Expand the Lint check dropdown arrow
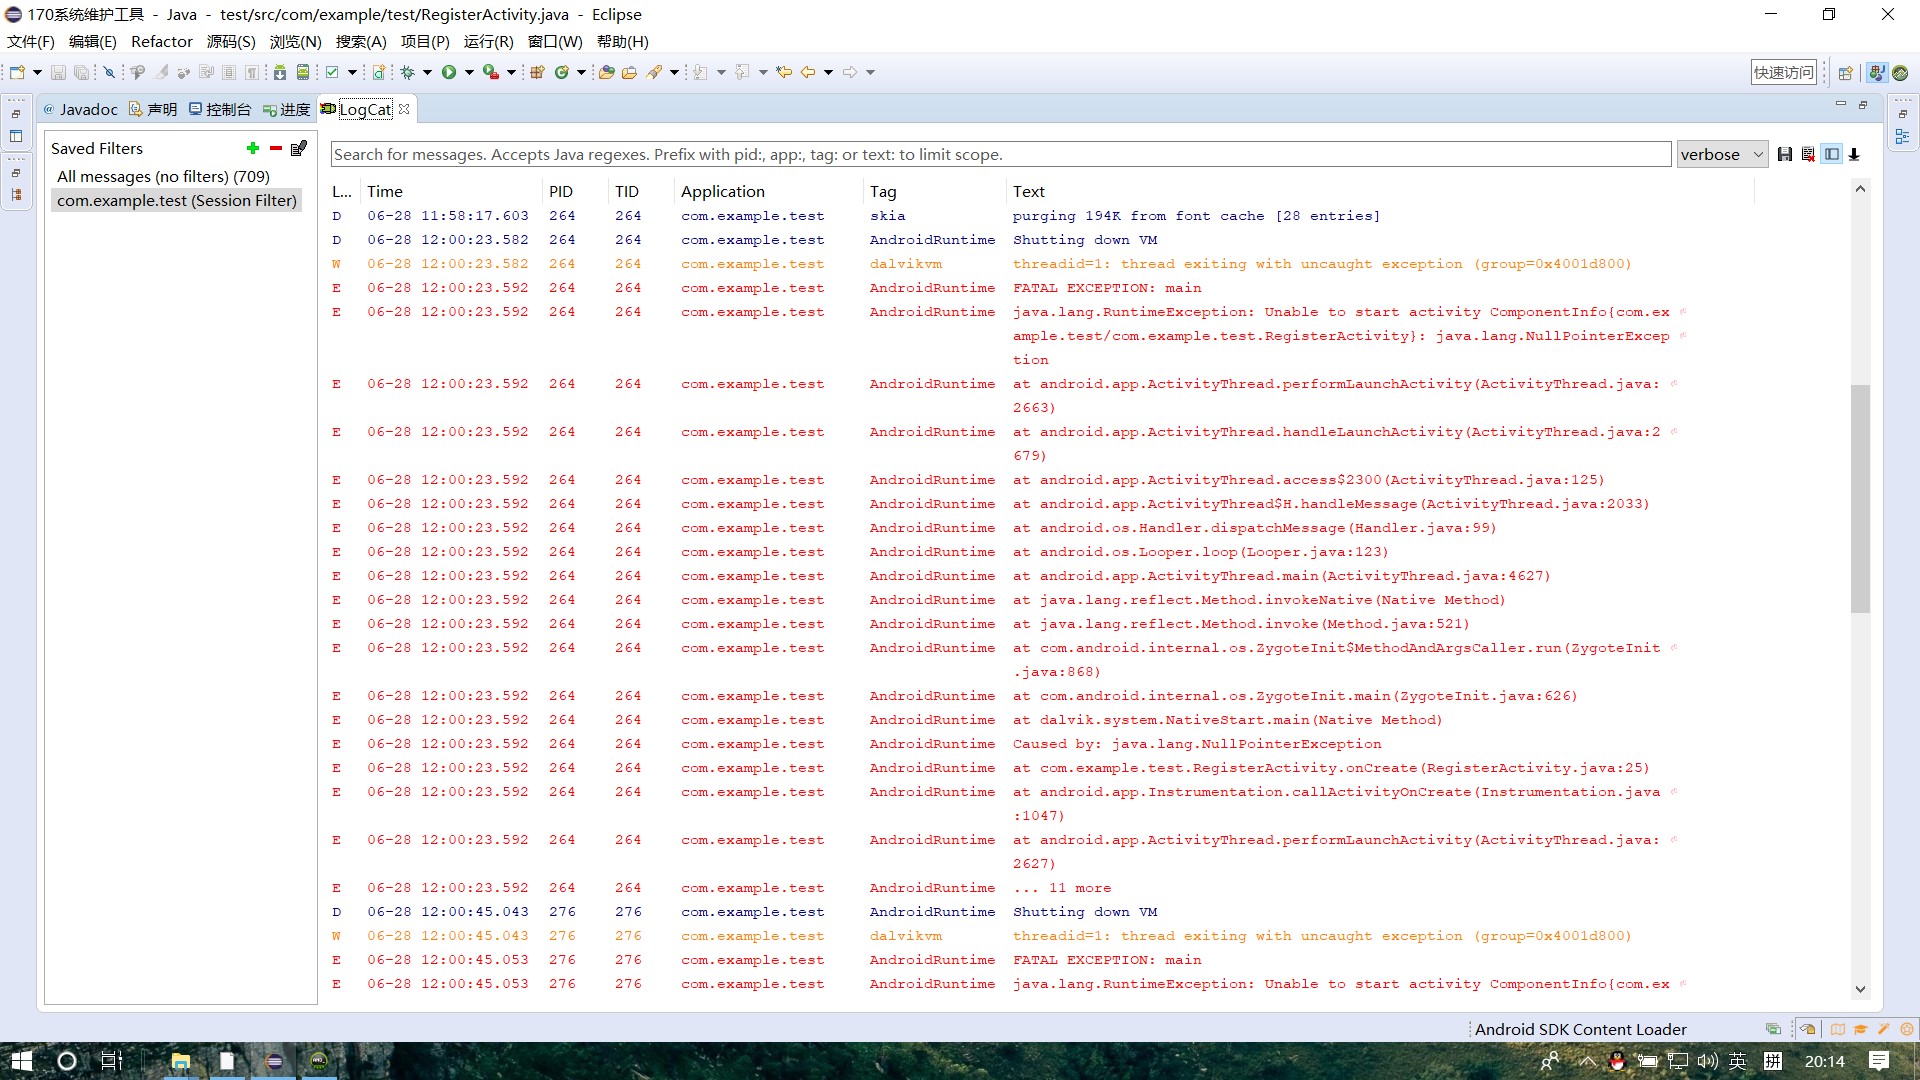 coord(352,72)
